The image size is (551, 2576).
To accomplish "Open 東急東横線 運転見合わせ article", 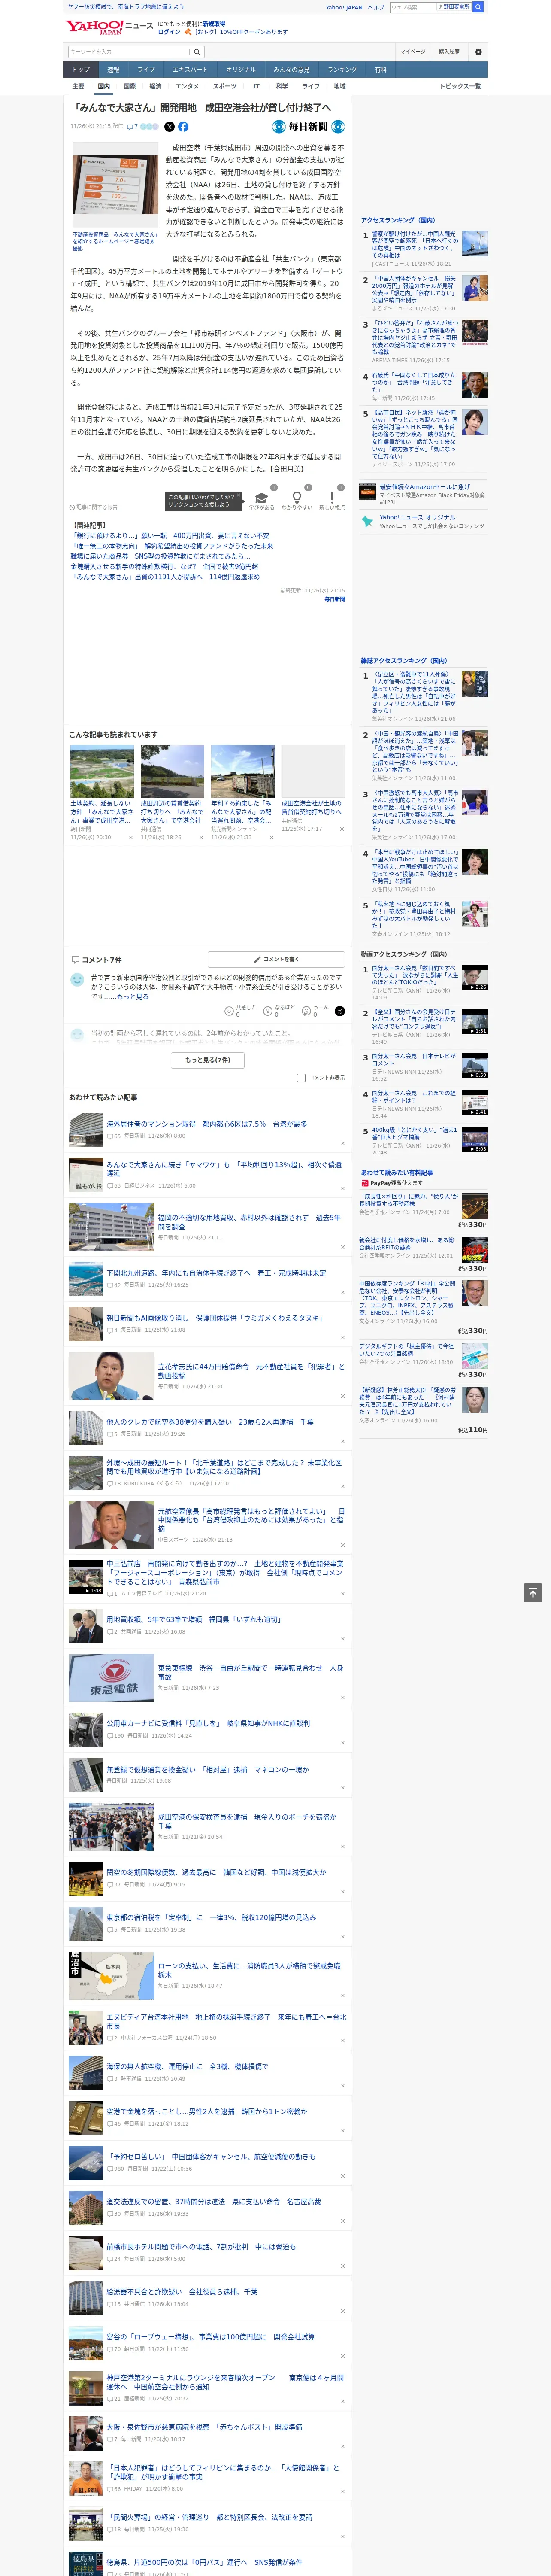I will pos(251,1672).
